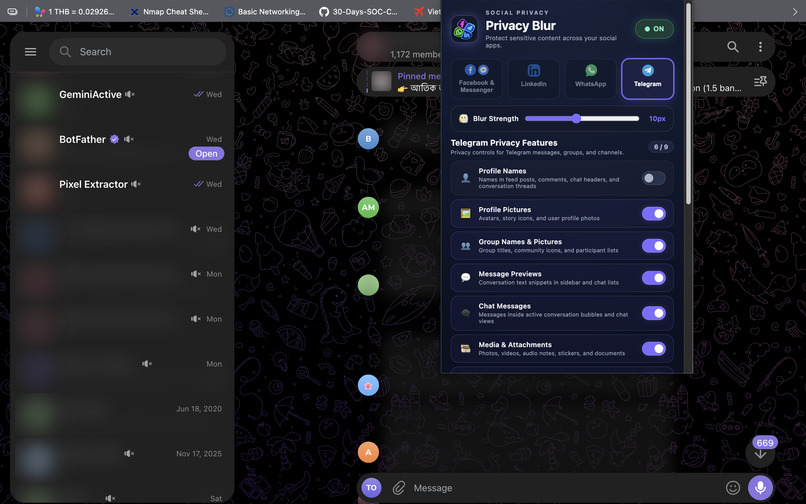Open the Pixel Extractor chat

pos(122,190)
